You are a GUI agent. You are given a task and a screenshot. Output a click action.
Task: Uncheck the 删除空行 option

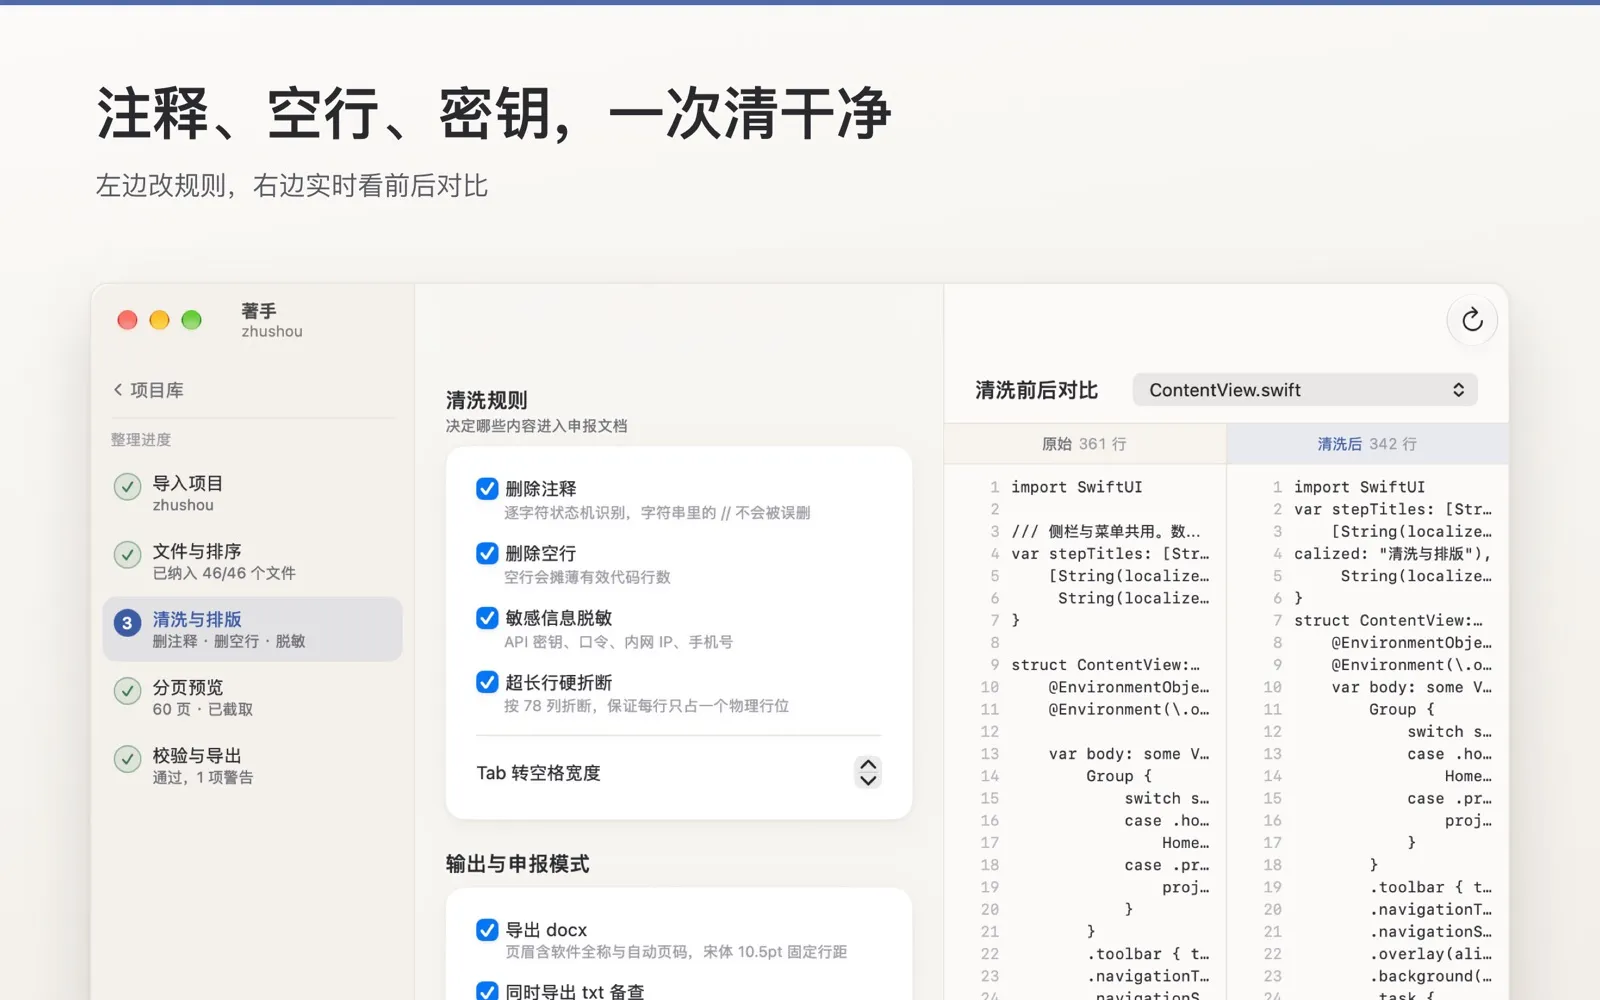coord(487,553)
